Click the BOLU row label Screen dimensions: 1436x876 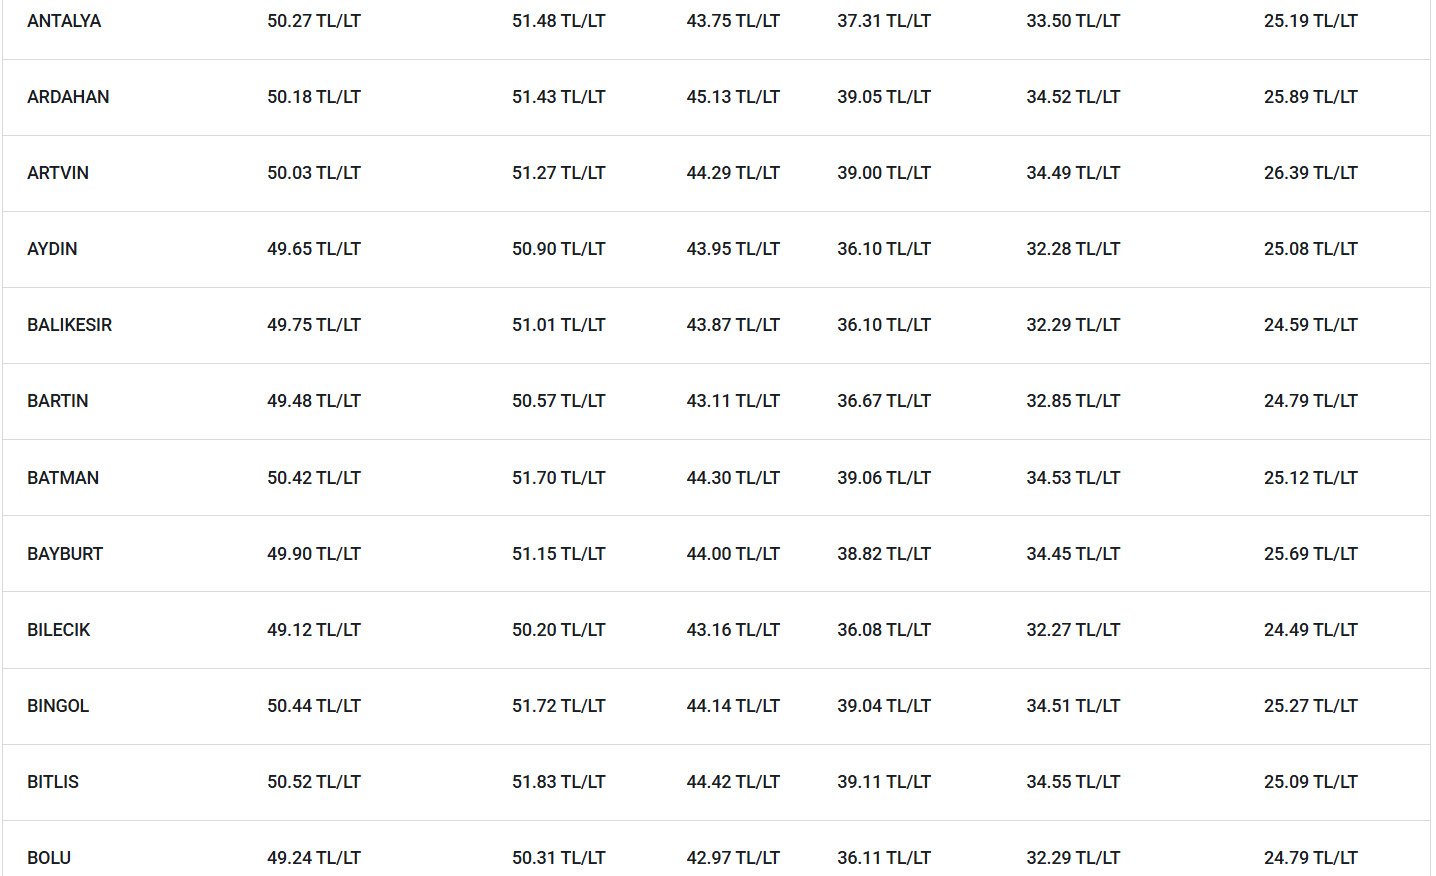coord(49,858)
